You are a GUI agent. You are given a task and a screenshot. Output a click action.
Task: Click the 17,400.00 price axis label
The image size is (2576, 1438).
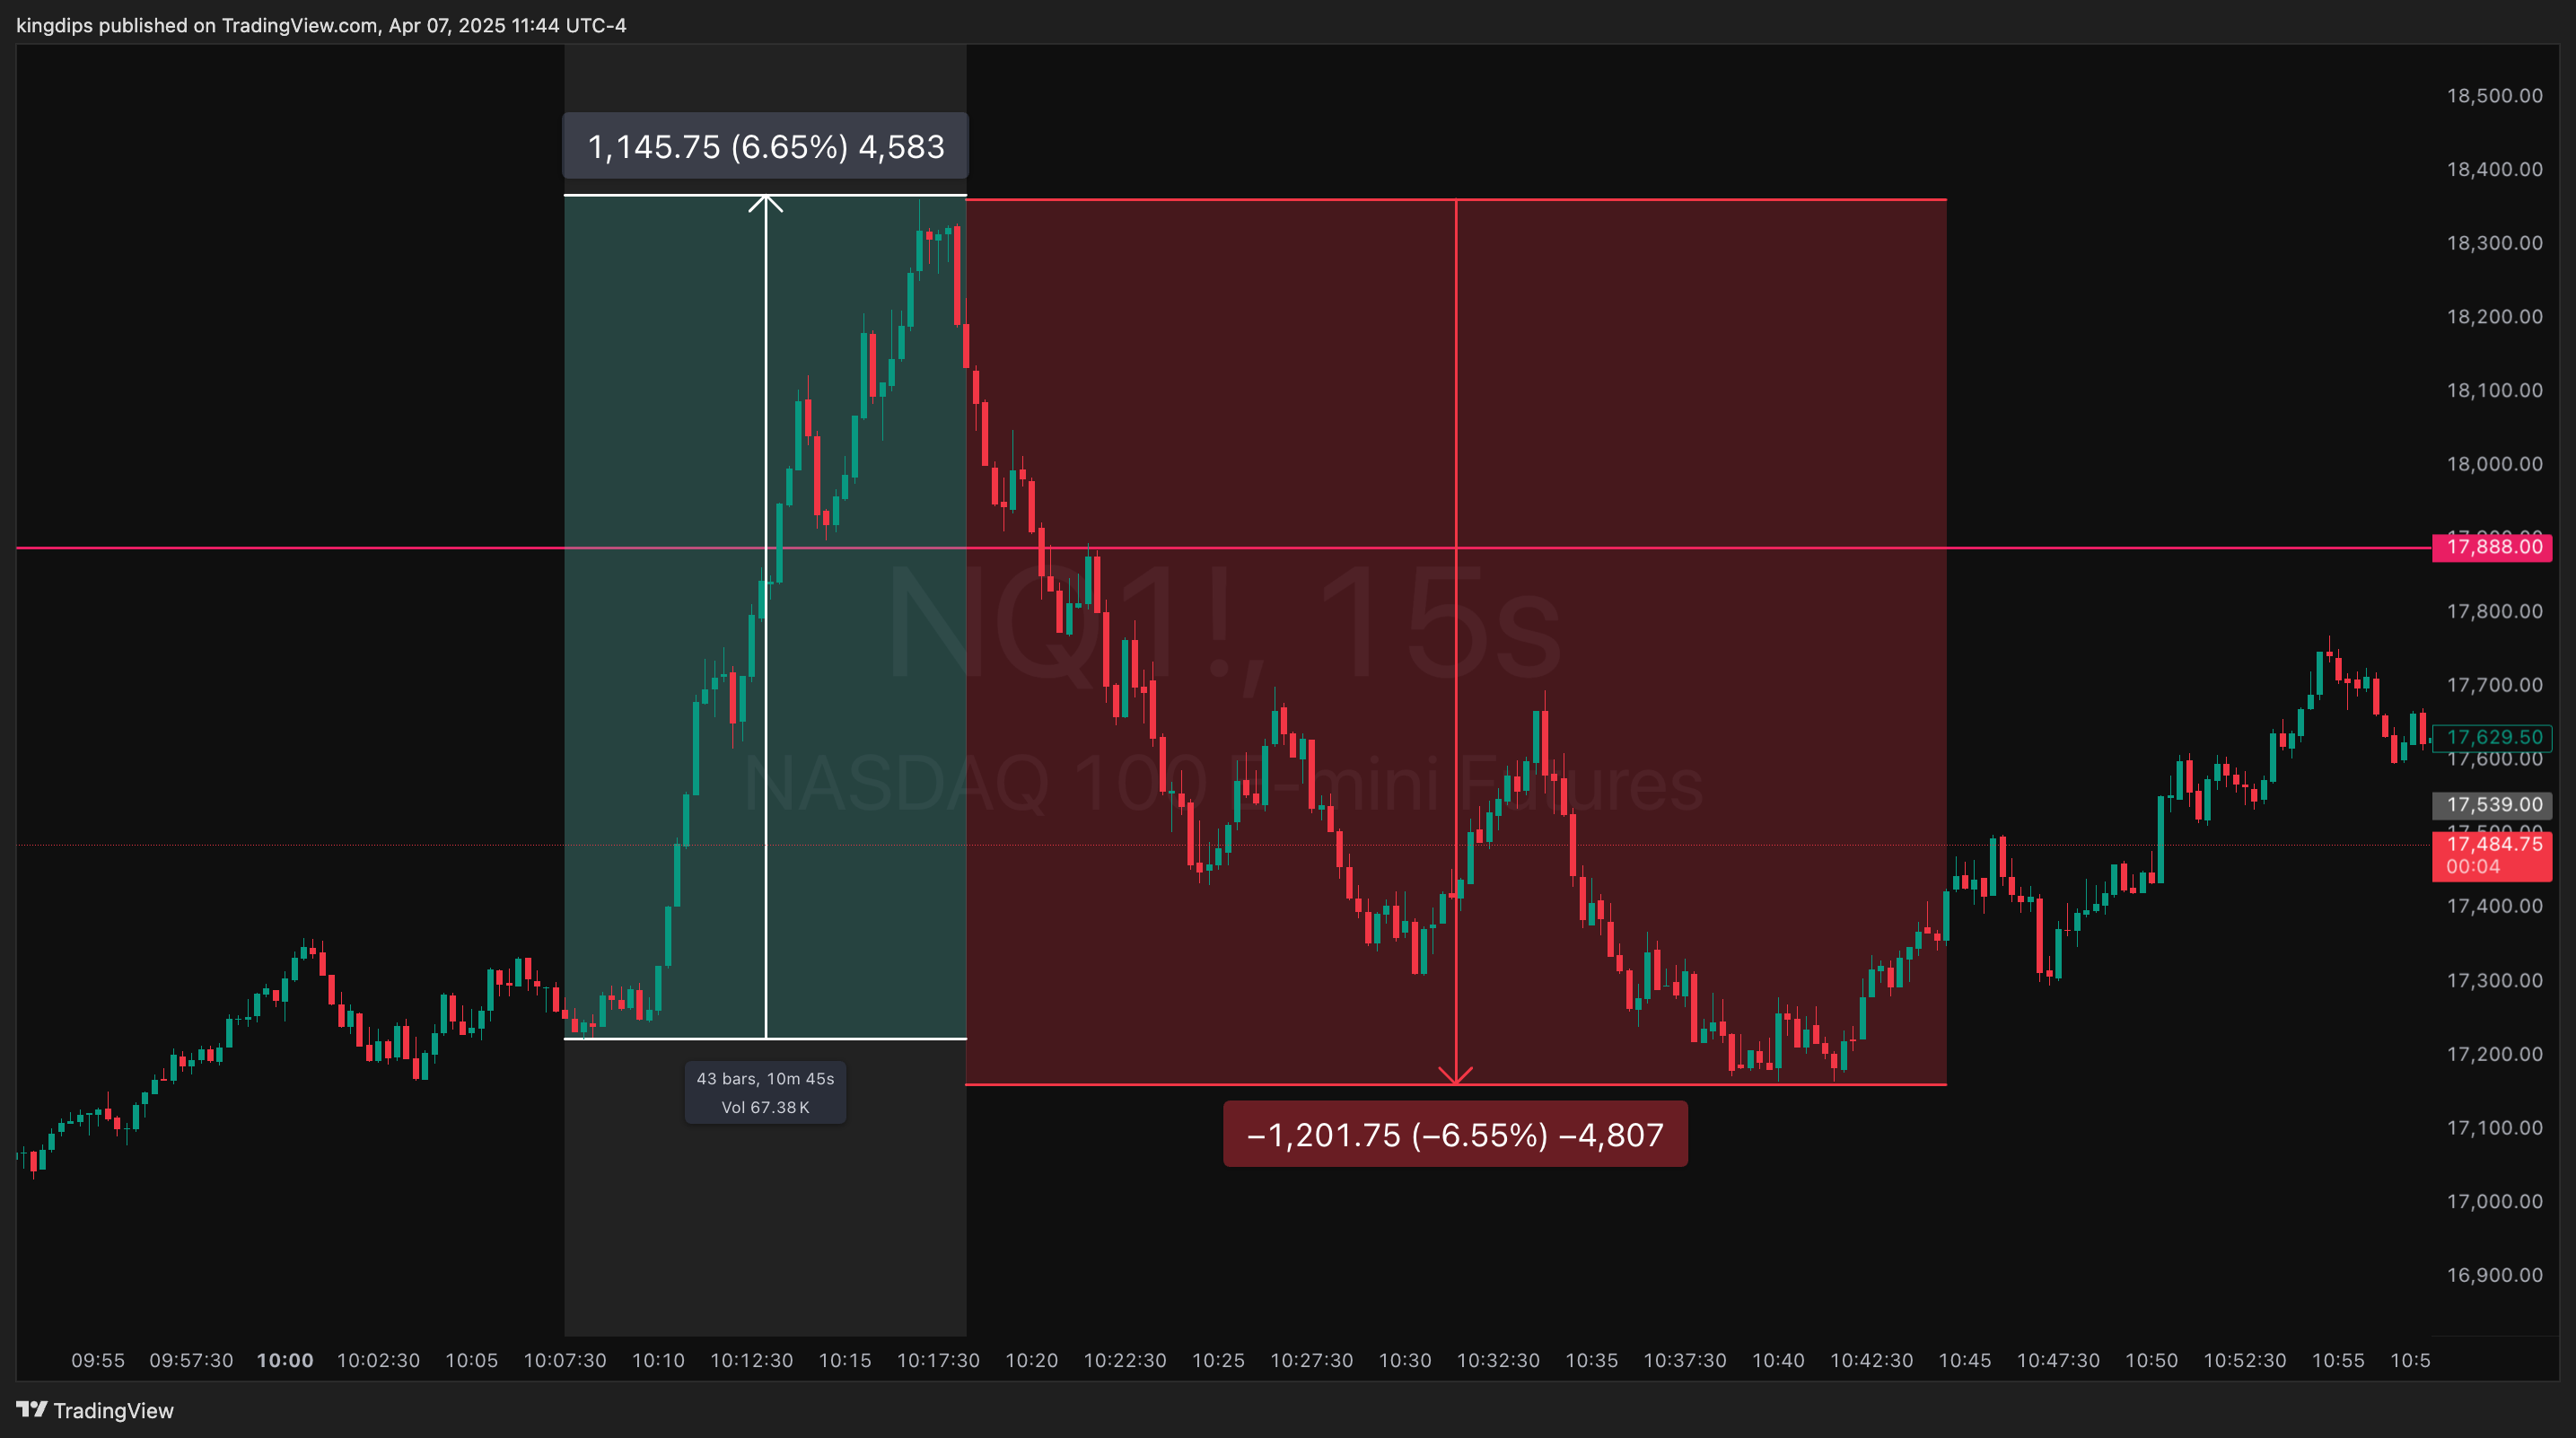[x=2494, y=906]
